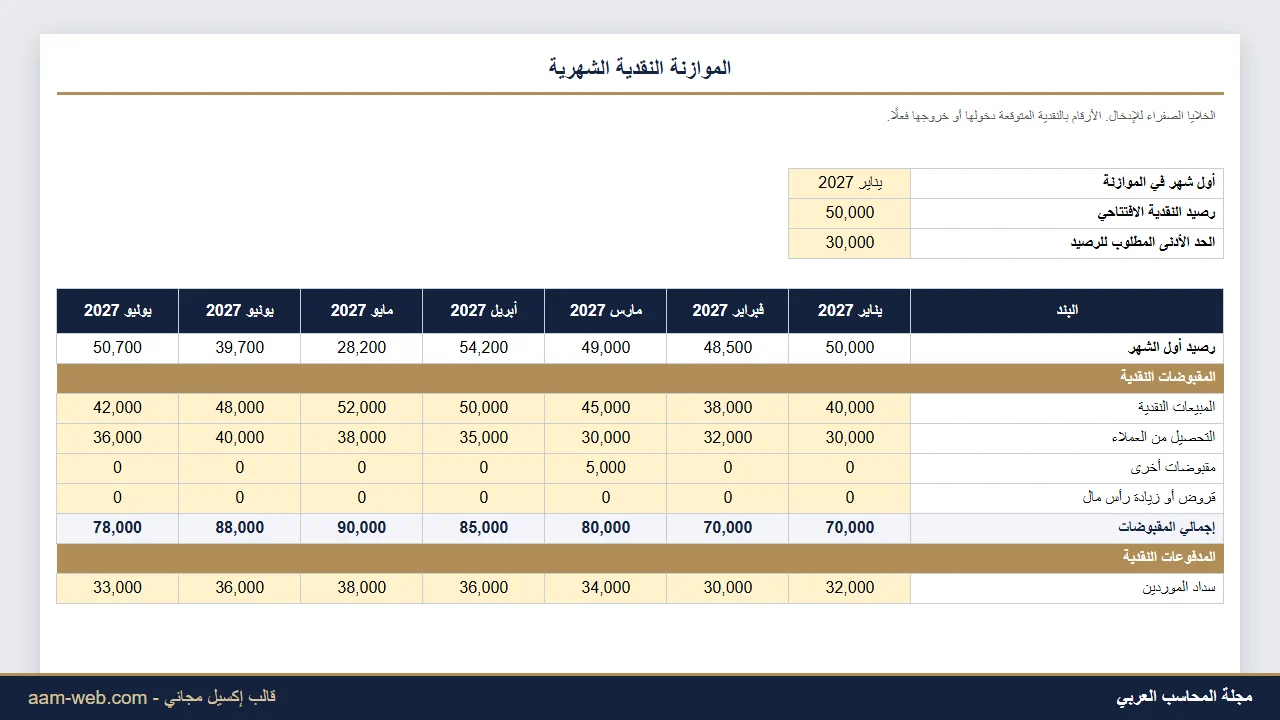Select the يناير 2027 column header in the table
Screen dimensions: 1280x720
point(850,311)
